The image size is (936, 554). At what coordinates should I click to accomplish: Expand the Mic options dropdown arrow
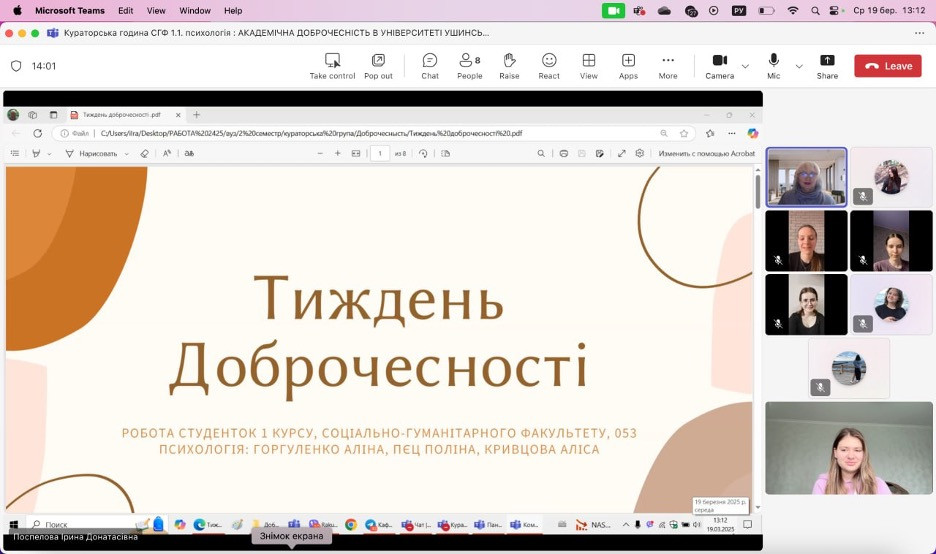(799, 66)
